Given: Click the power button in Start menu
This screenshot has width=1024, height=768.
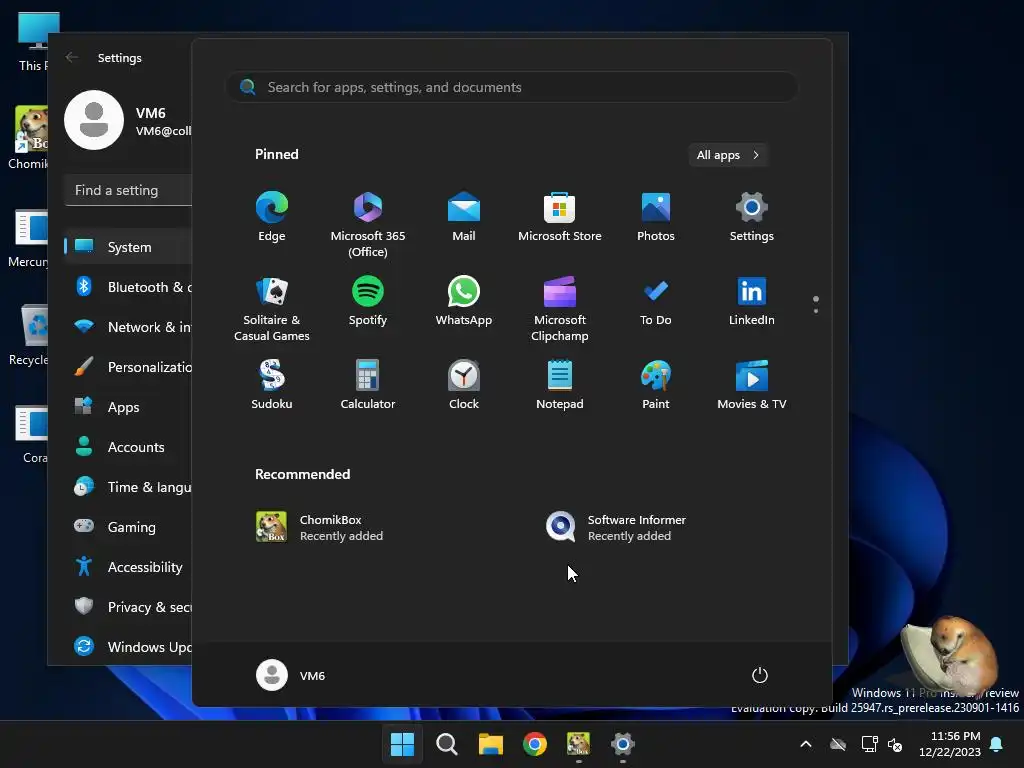Looking at the screenshot, I should click(x=760, y=675).
